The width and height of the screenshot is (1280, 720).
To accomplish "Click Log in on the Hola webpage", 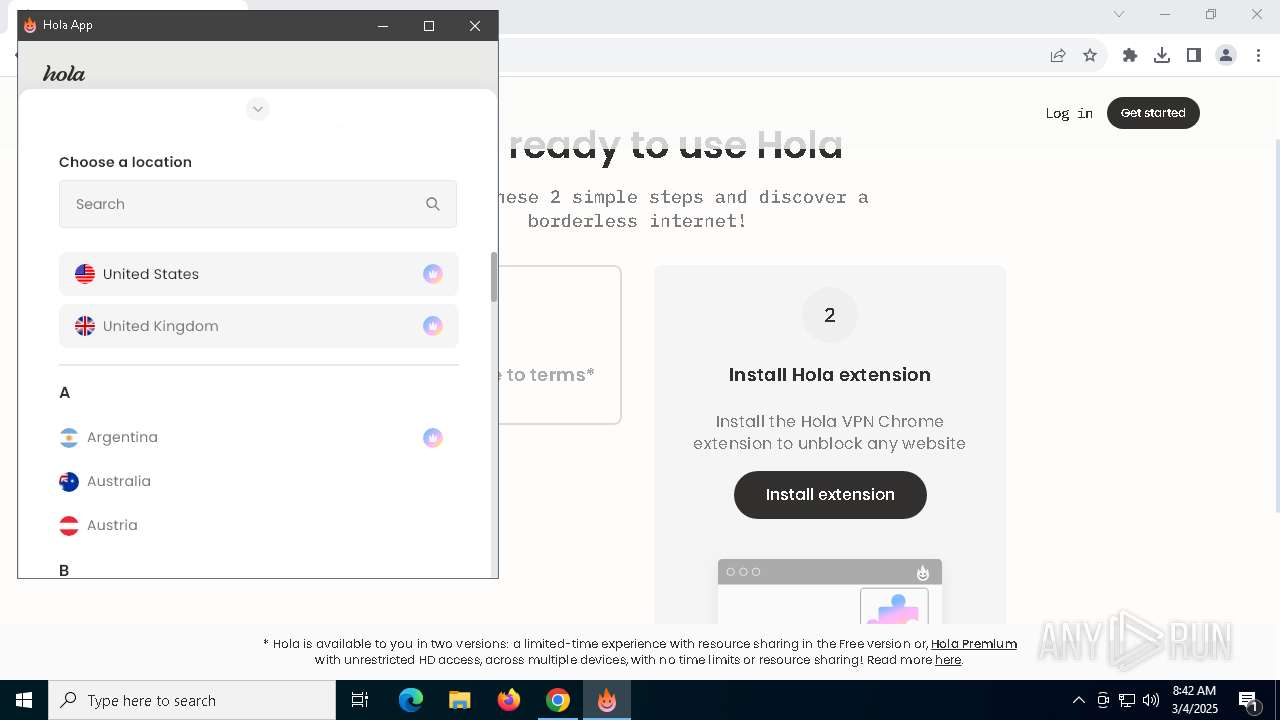I will pos(1069,113).
